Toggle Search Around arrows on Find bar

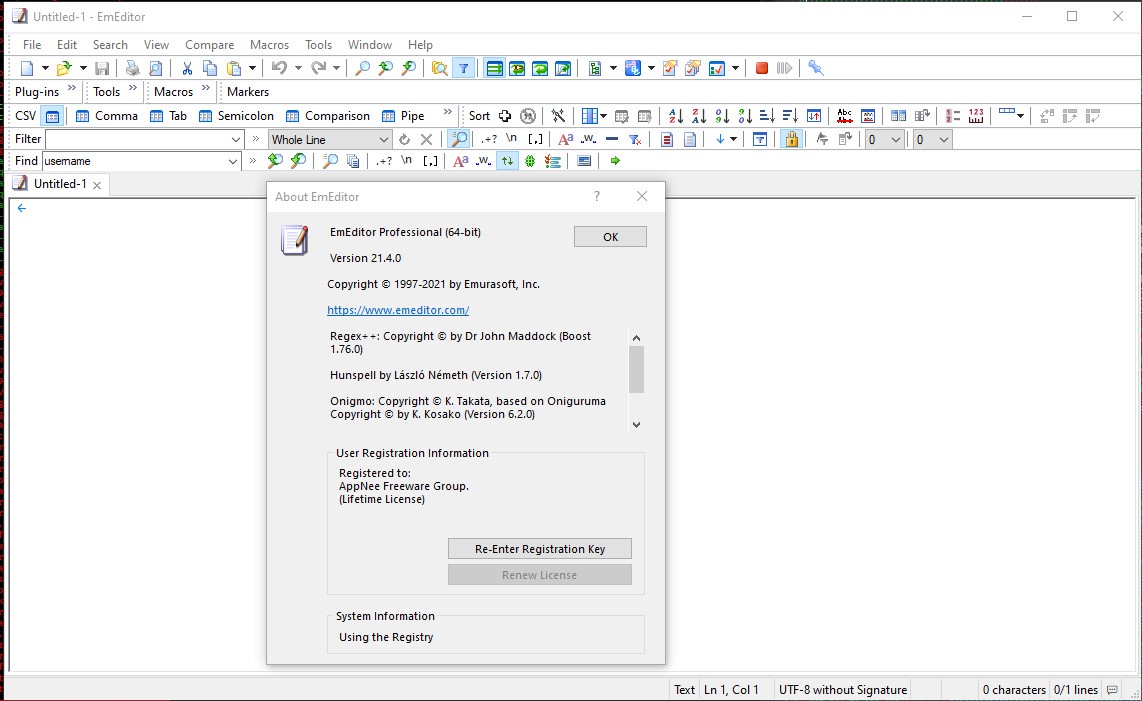508,161
